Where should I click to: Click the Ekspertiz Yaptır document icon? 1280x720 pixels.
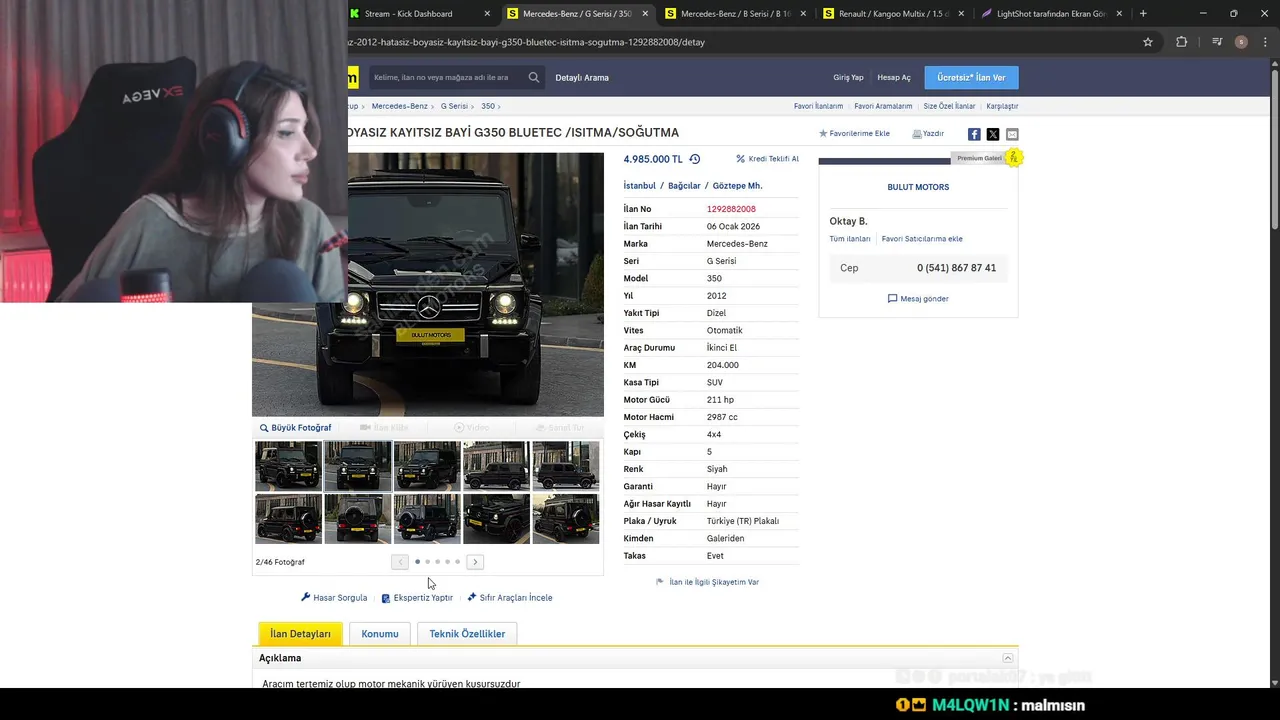click(386, 598)
